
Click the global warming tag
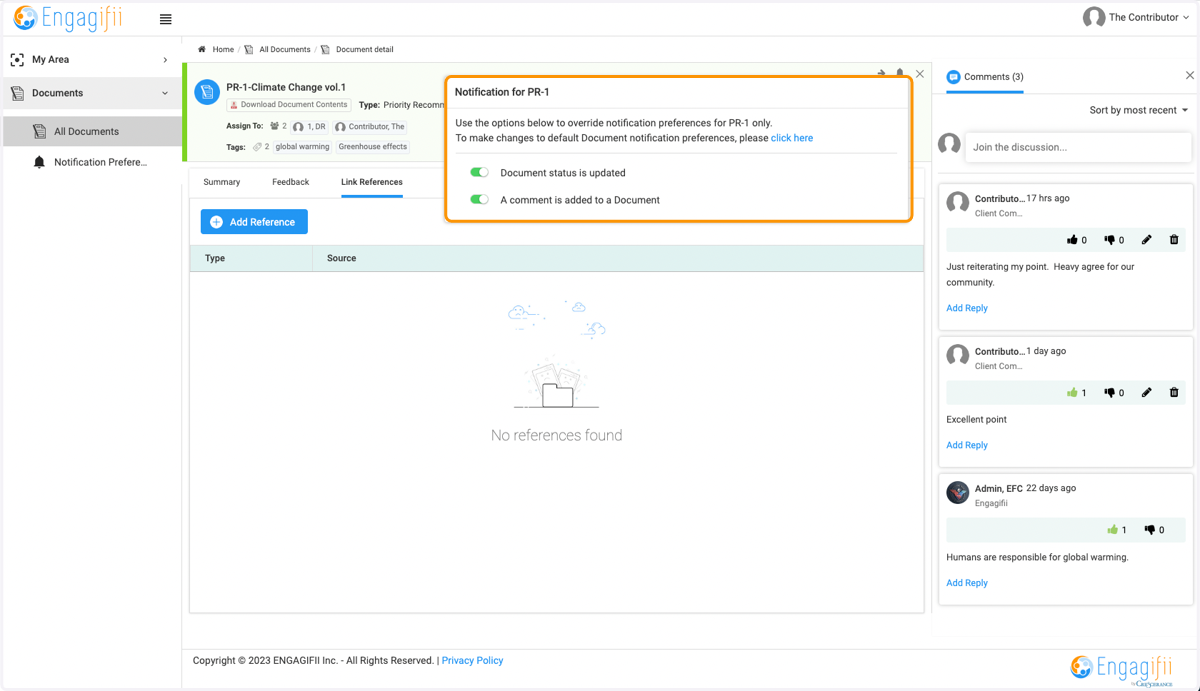tap(302, 147)
